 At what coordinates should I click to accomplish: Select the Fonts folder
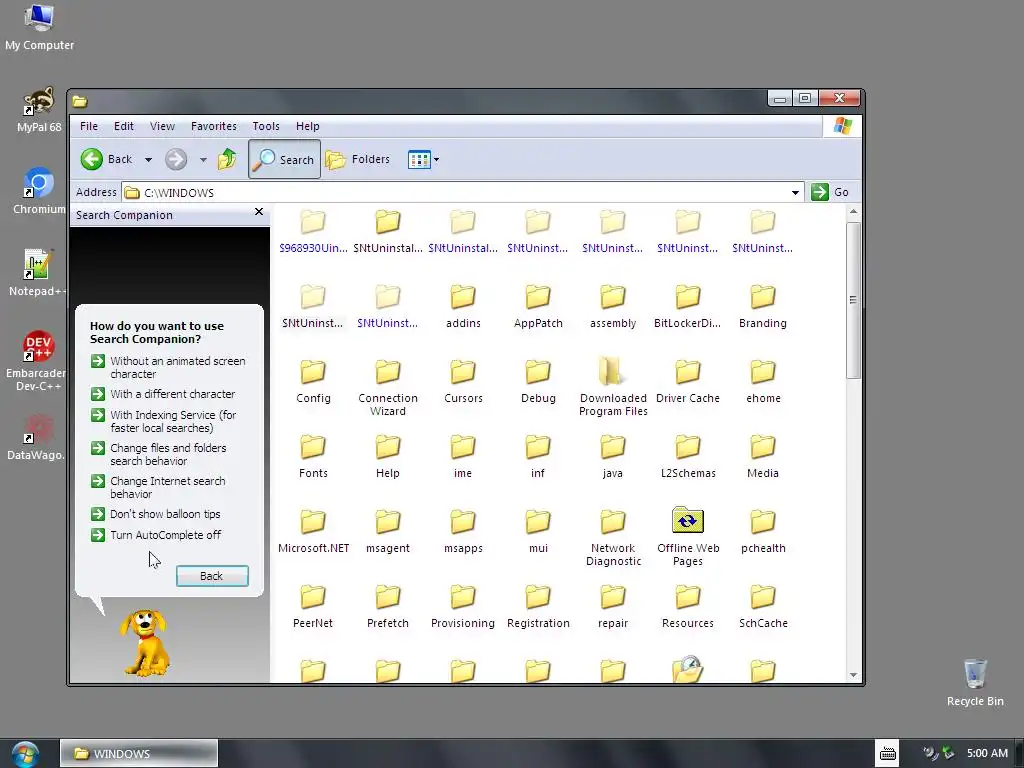coord(313,457)
